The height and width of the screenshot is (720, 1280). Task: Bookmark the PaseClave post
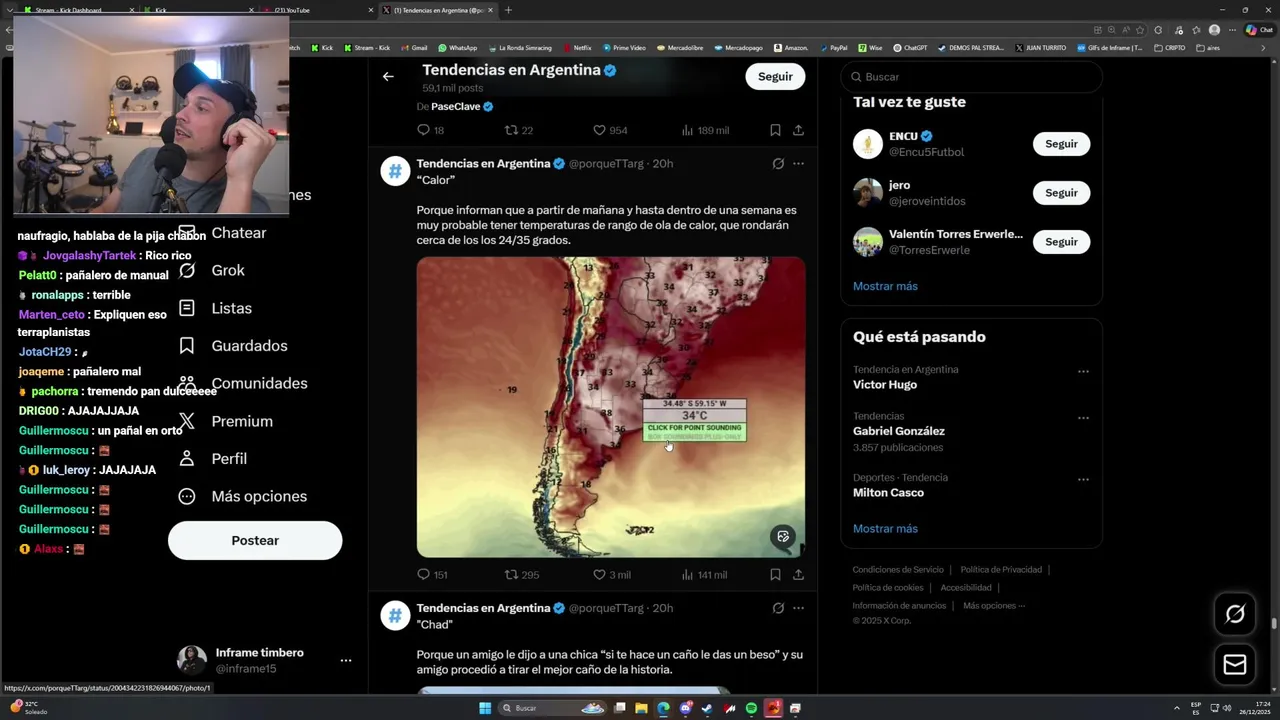[x=775, y=130]
